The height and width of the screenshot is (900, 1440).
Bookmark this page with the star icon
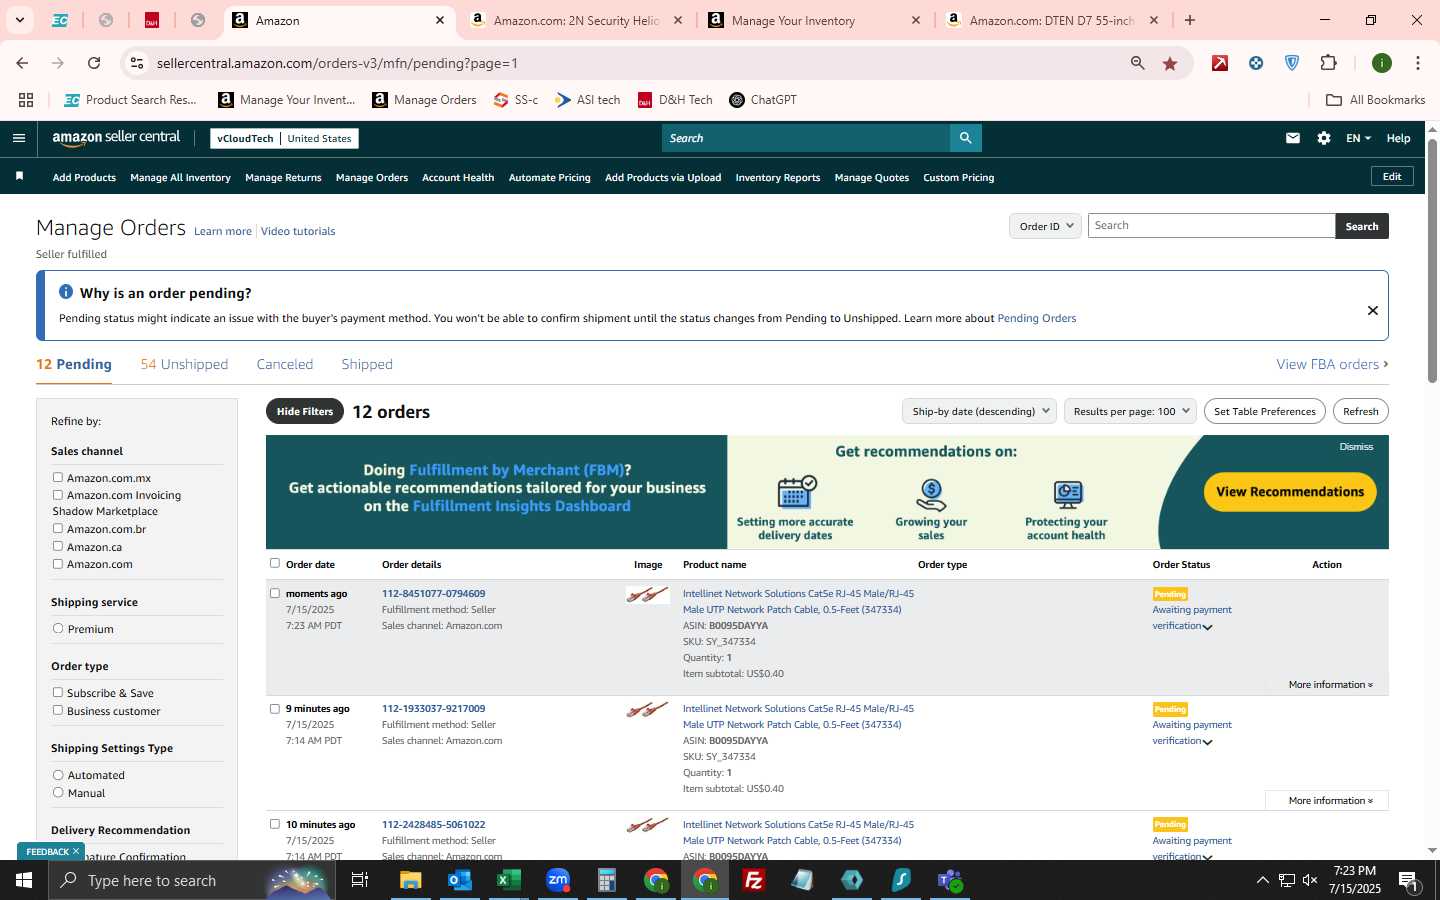point(1170,63)
